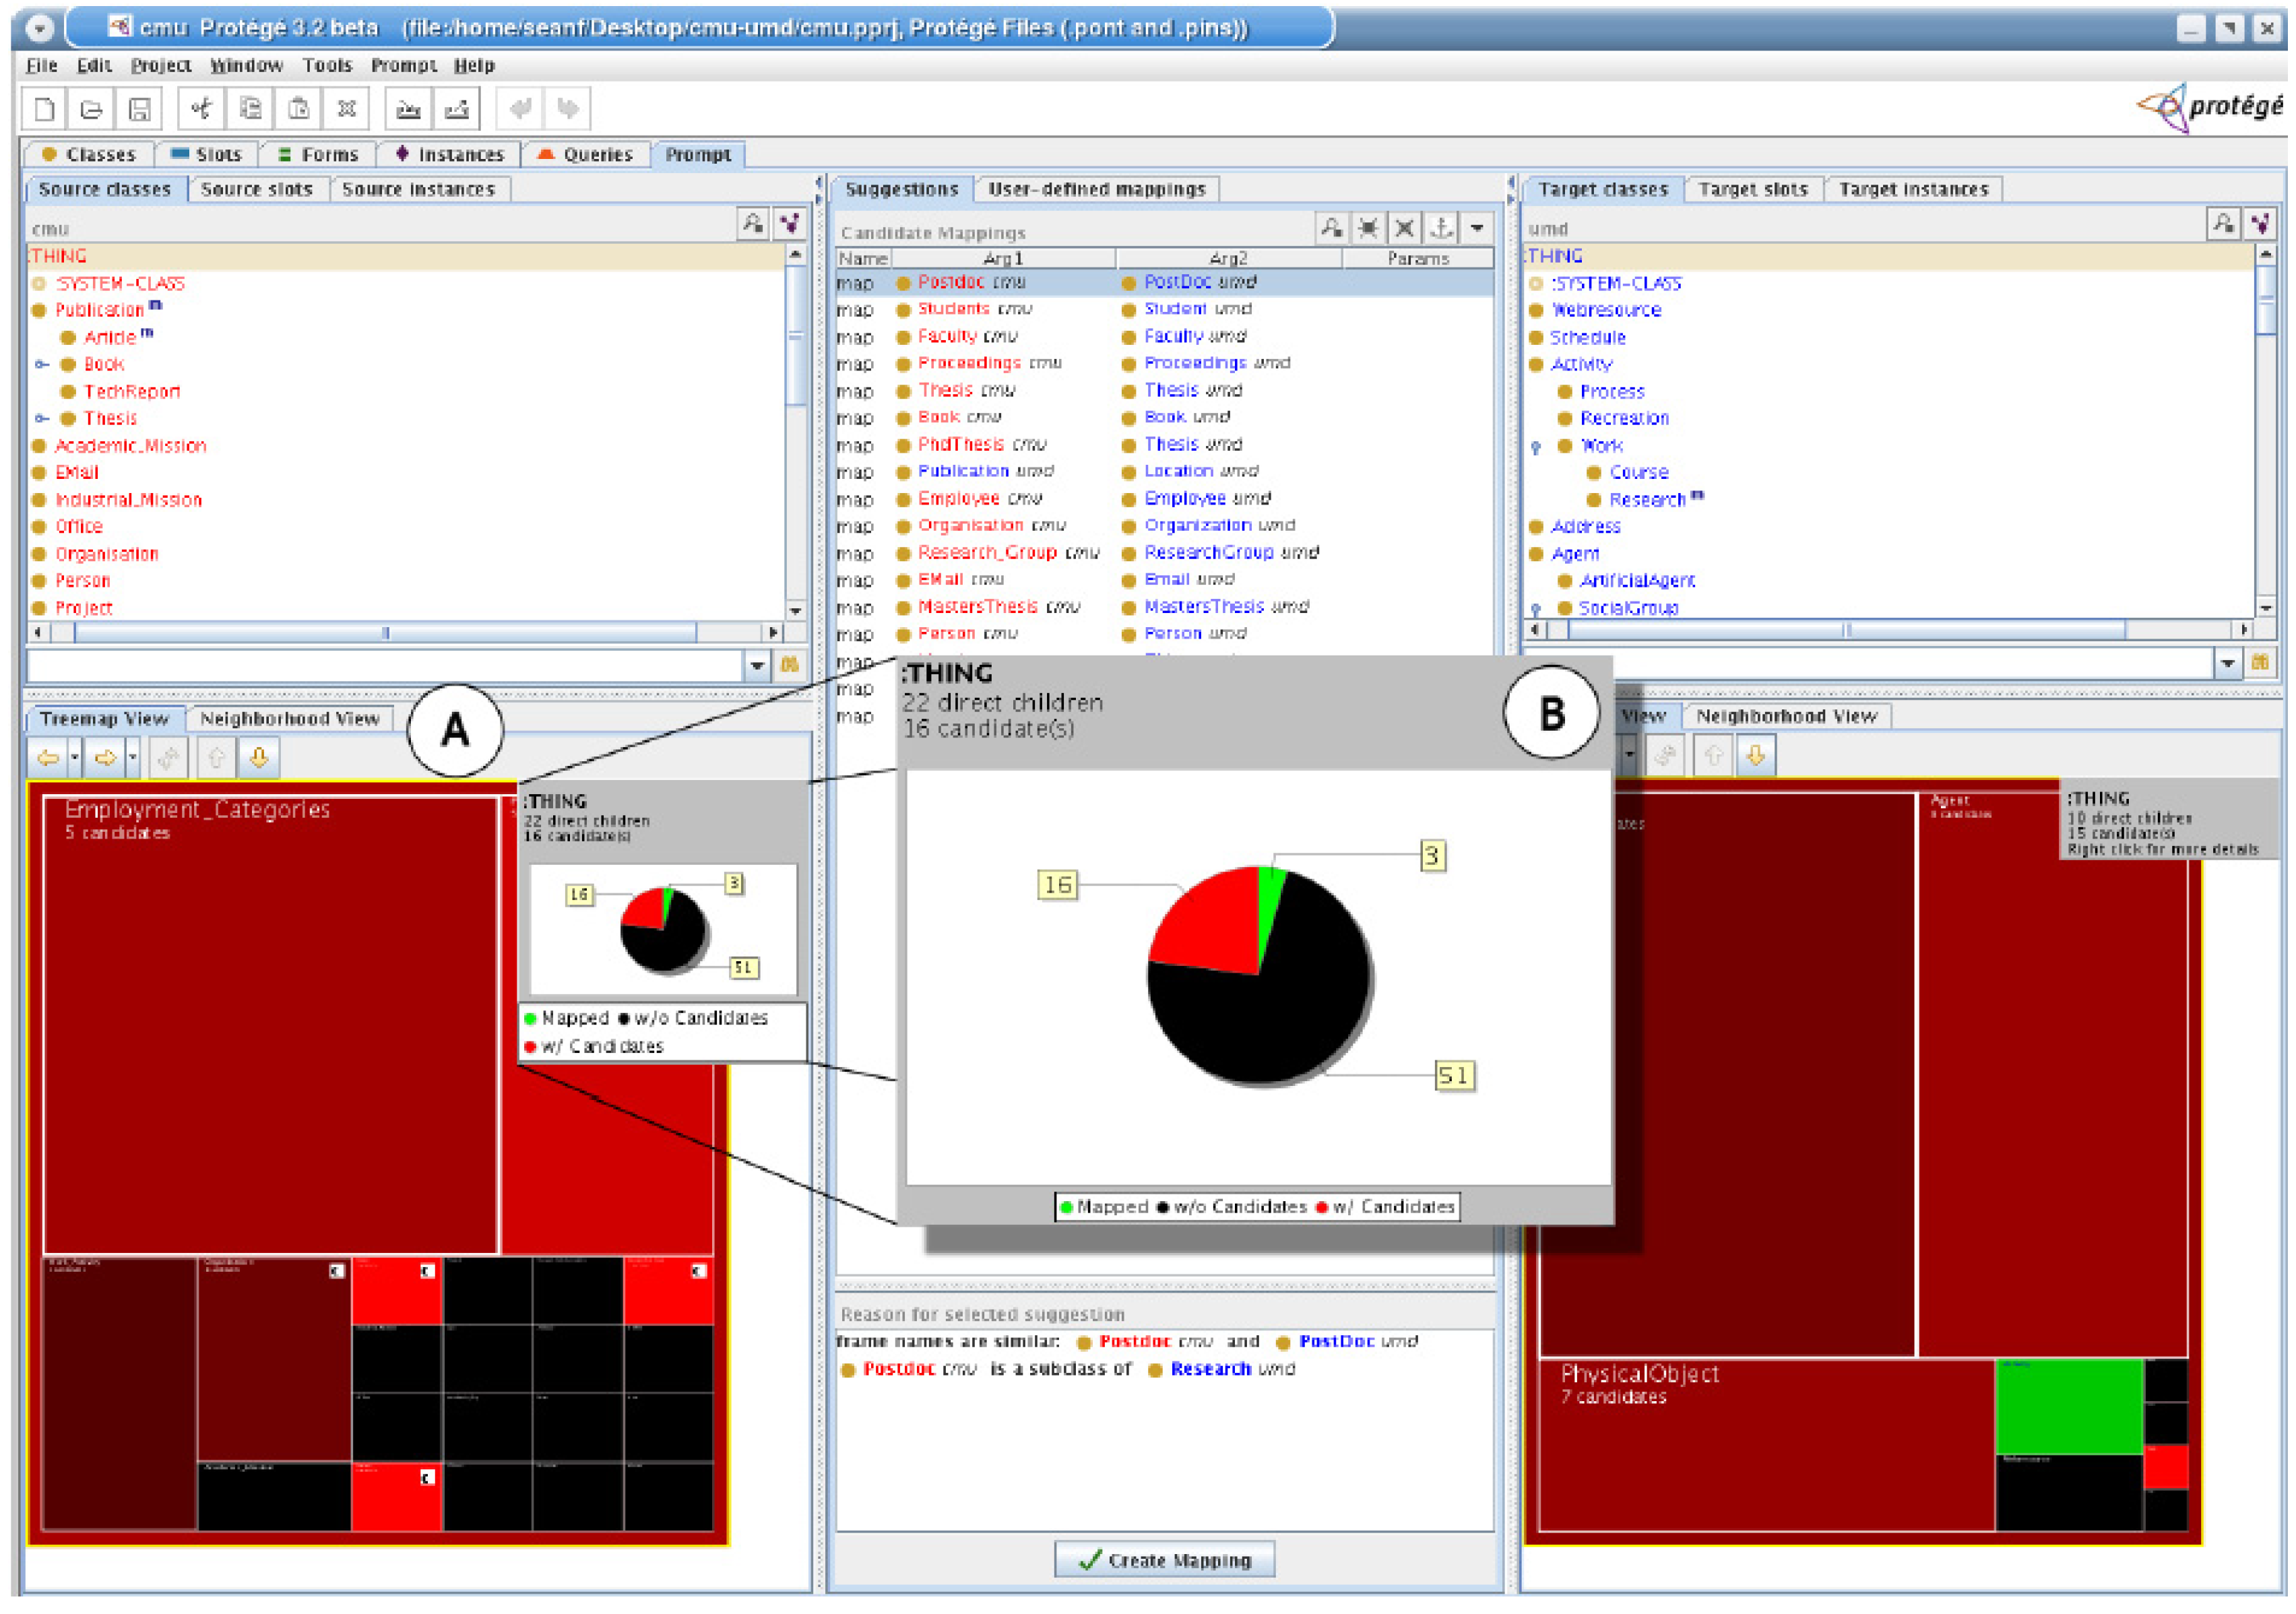Click the down arrow in Treemap toolbar
This screenshot has height=1614, width=2296.
coord(258,757)
